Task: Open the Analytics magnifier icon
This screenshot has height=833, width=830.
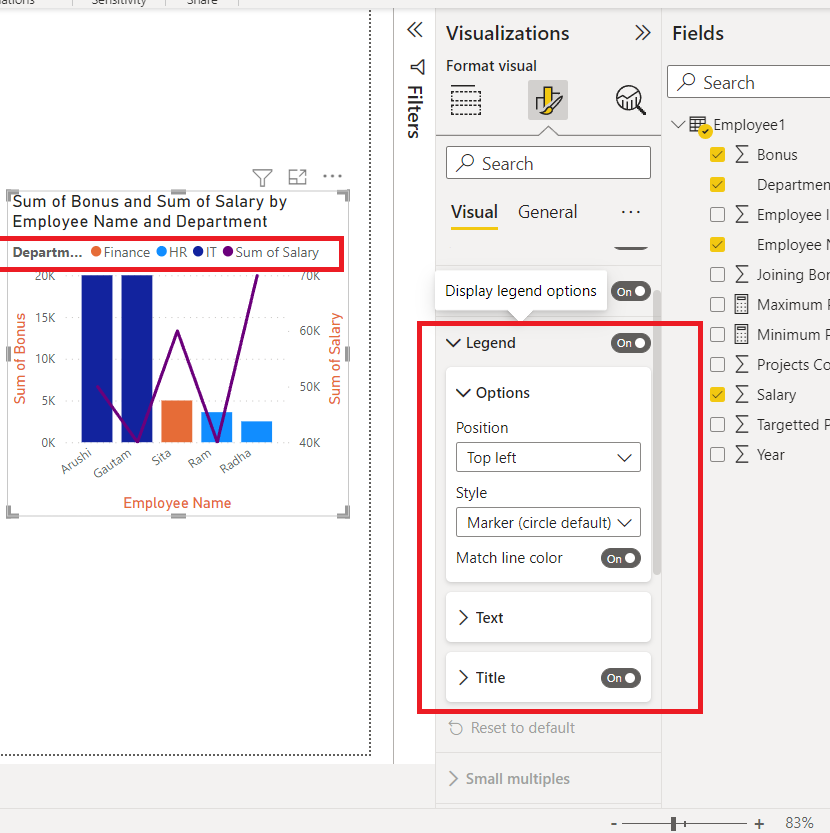Action: point(631,100)
